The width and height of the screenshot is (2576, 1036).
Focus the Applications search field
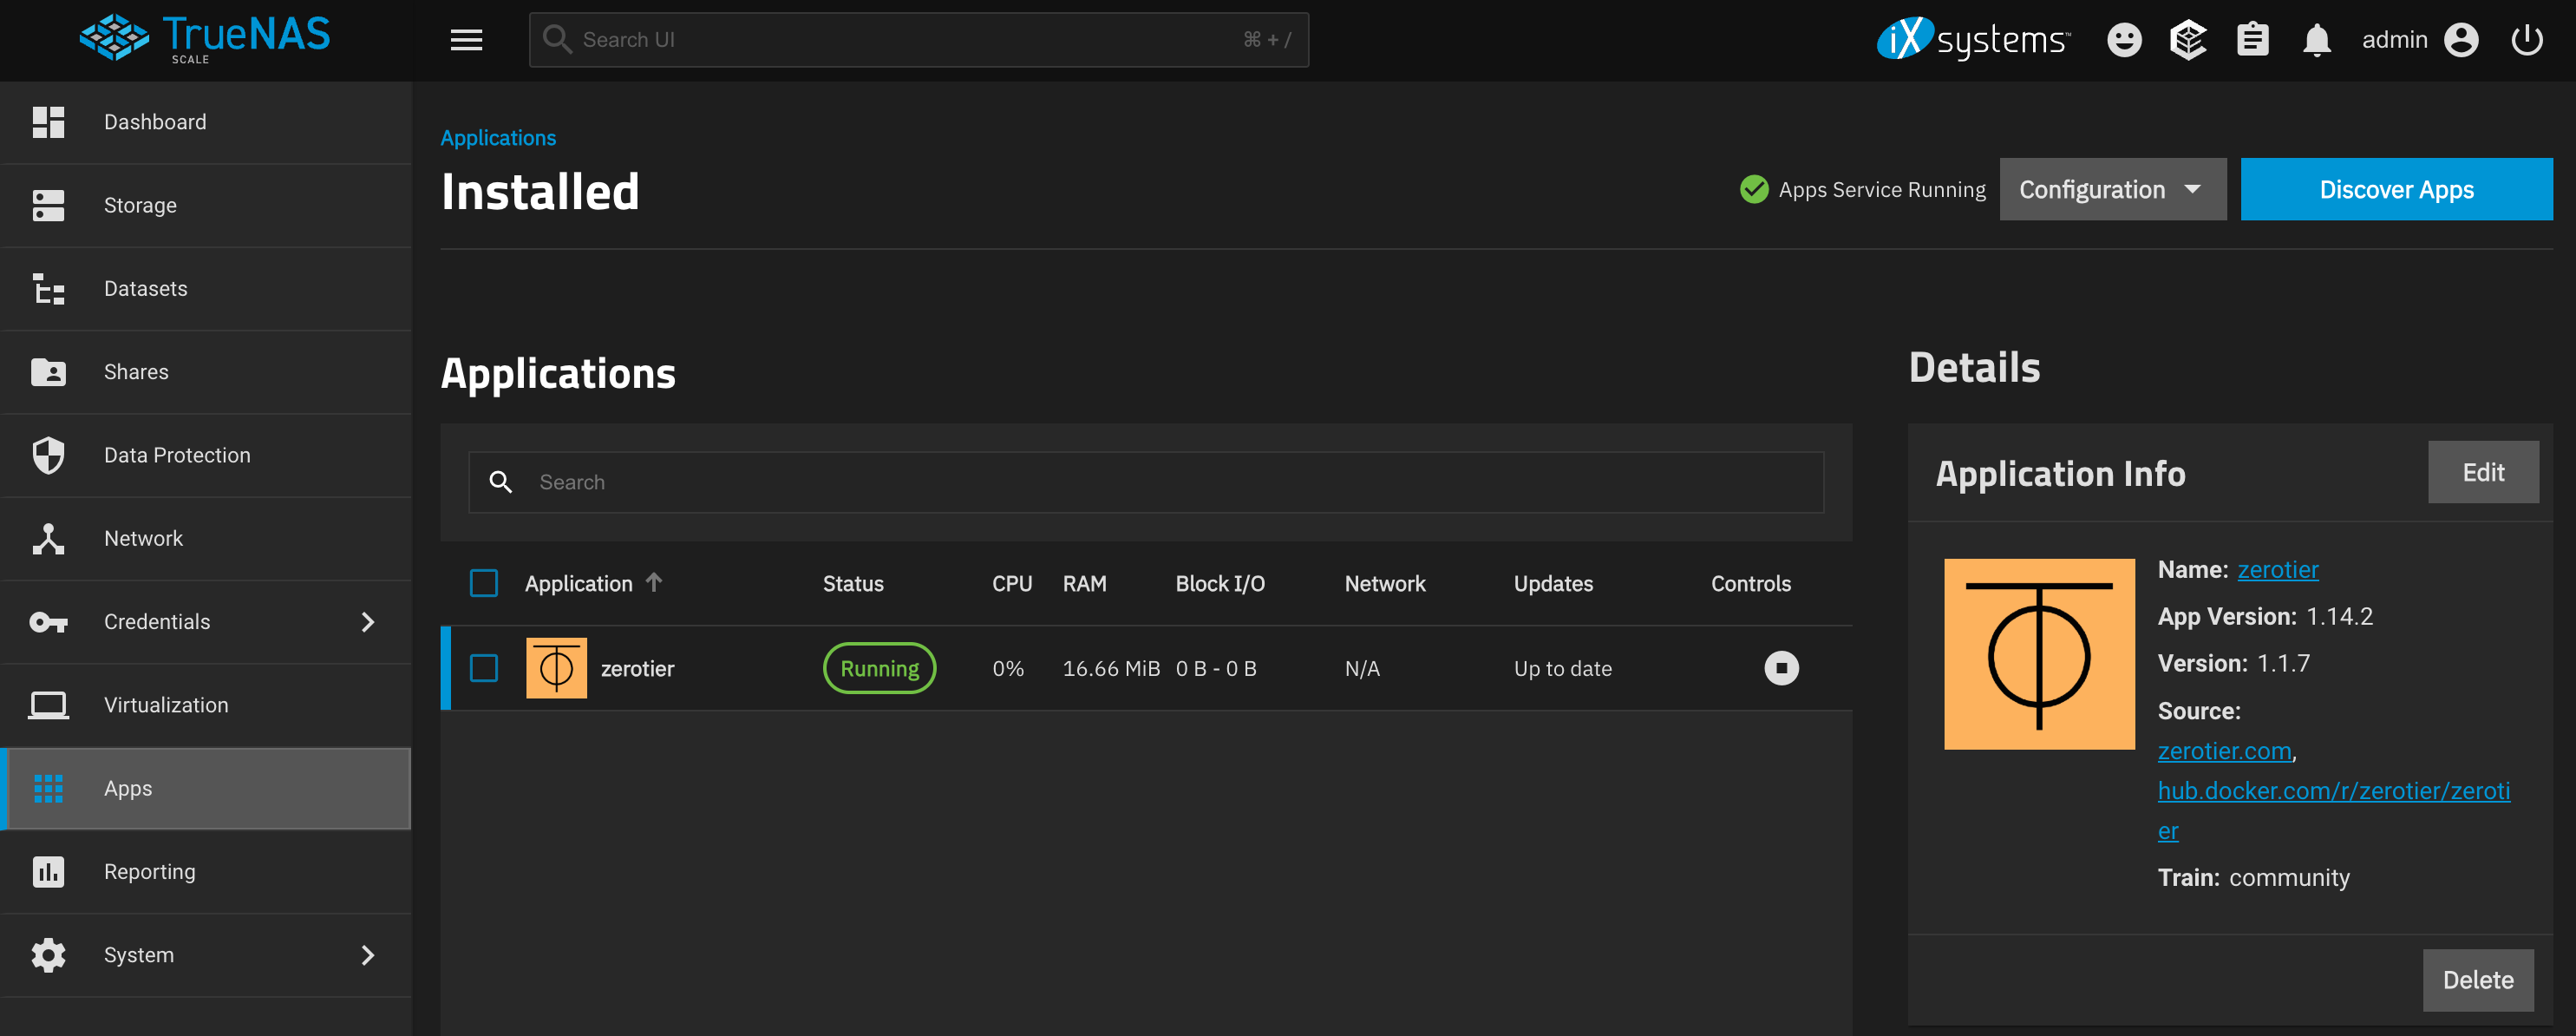tap(1146, 482)
